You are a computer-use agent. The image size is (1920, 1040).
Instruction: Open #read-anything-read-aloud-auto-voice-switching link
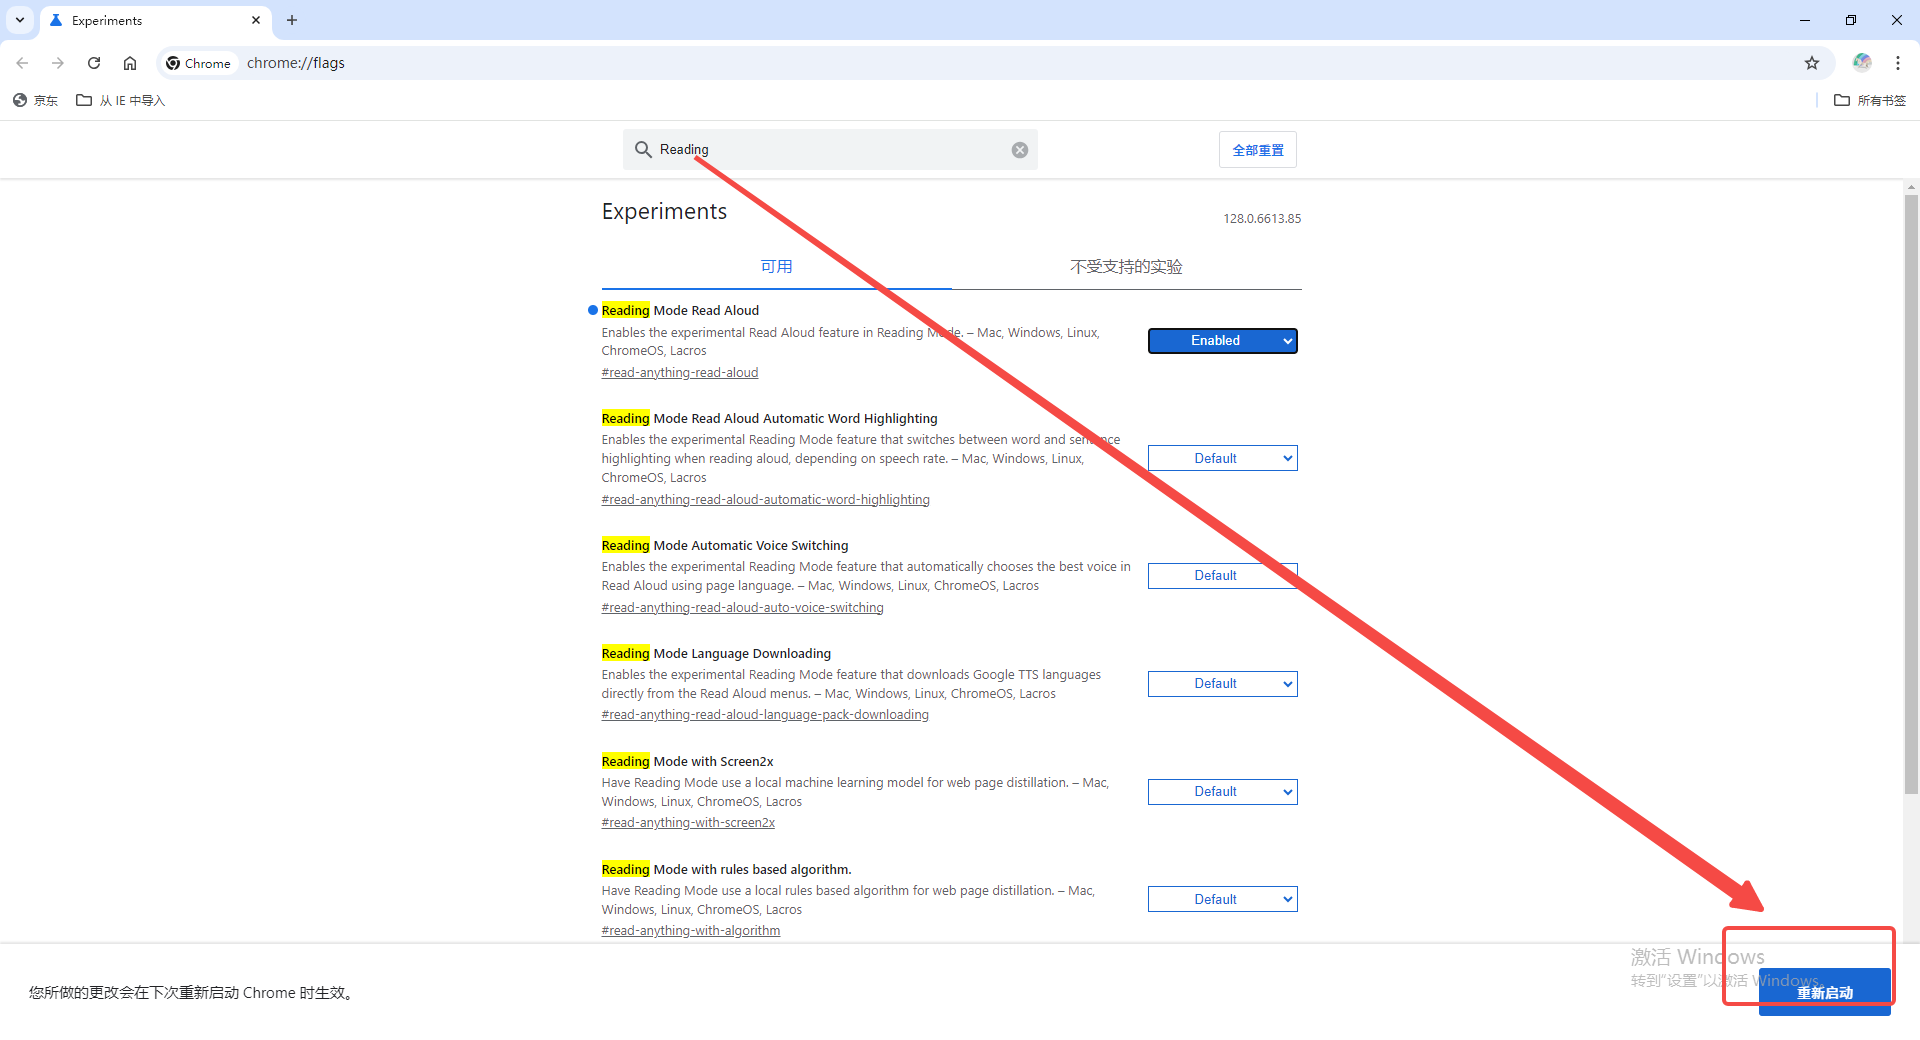(x=743, y=607)
